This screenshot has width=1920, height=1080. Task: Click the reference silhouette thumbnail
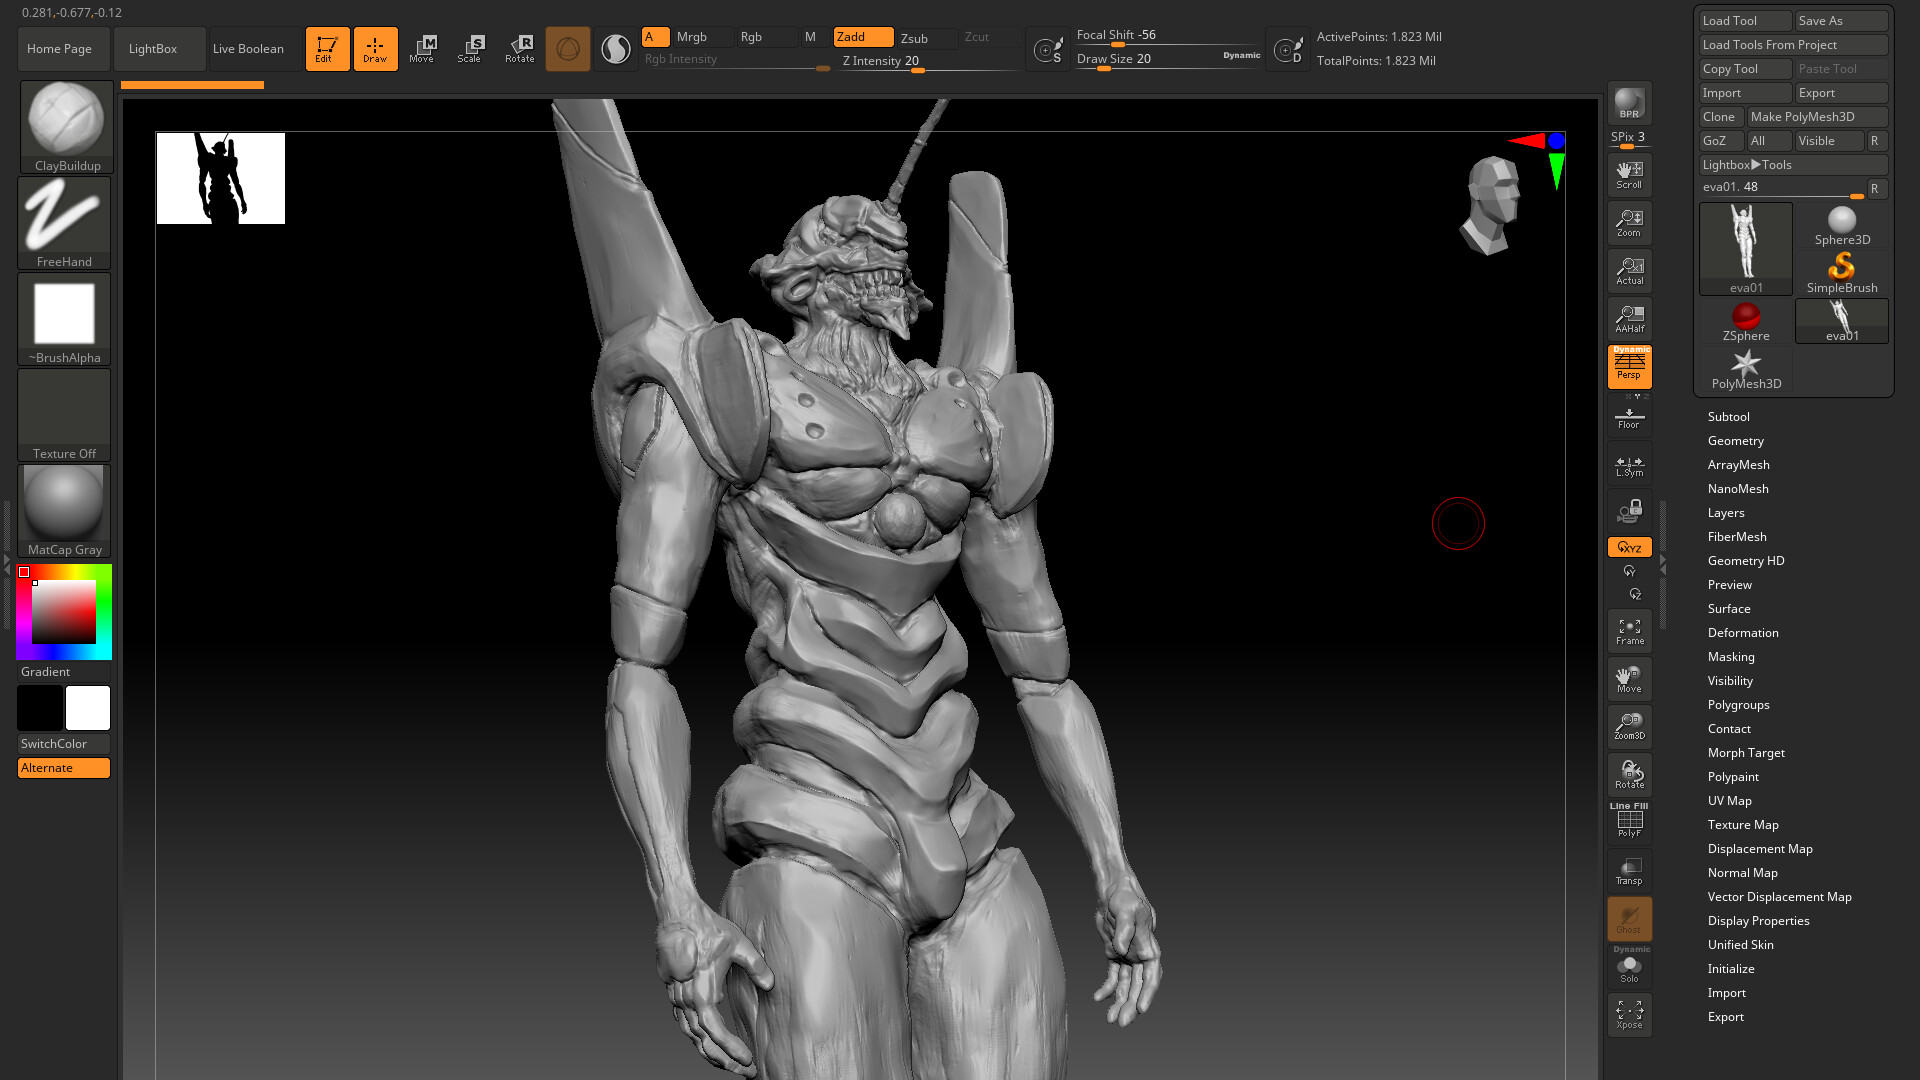[x=221, y=178]
